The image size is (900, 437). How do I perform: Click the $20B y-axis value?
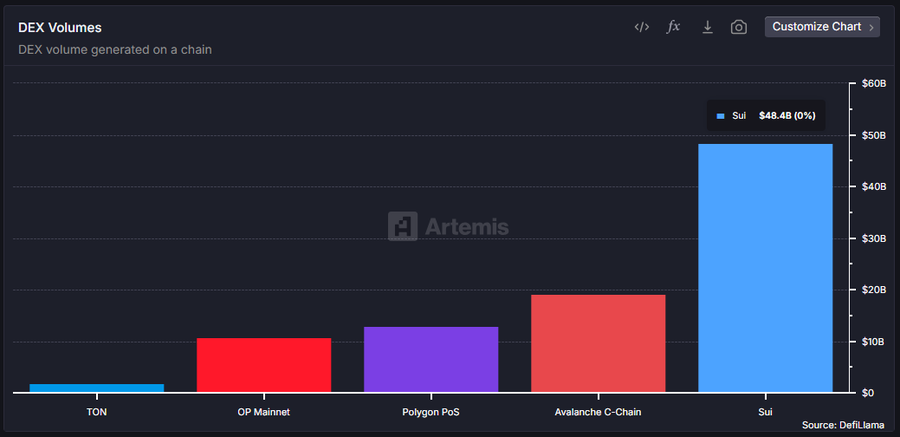pyautogui.click(x=874, y=290)
